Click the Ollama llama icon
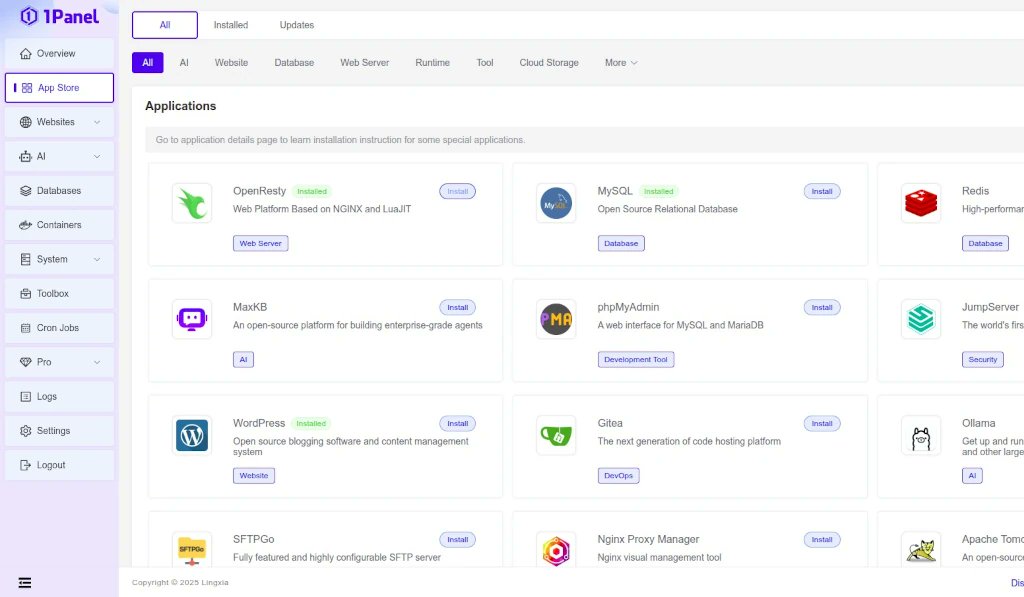 click(921, 436)
